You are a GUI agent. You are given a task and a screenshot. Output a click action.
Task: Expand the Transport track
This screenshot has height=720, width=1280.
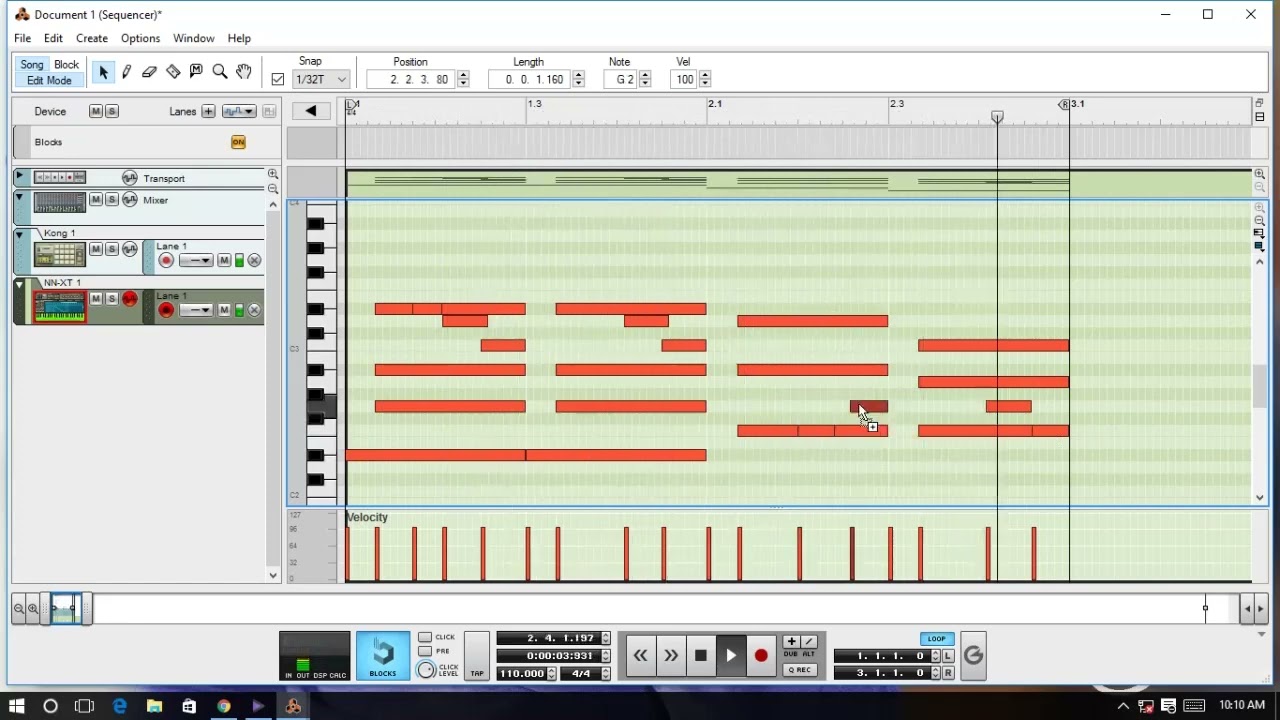[x=19, y=176]
